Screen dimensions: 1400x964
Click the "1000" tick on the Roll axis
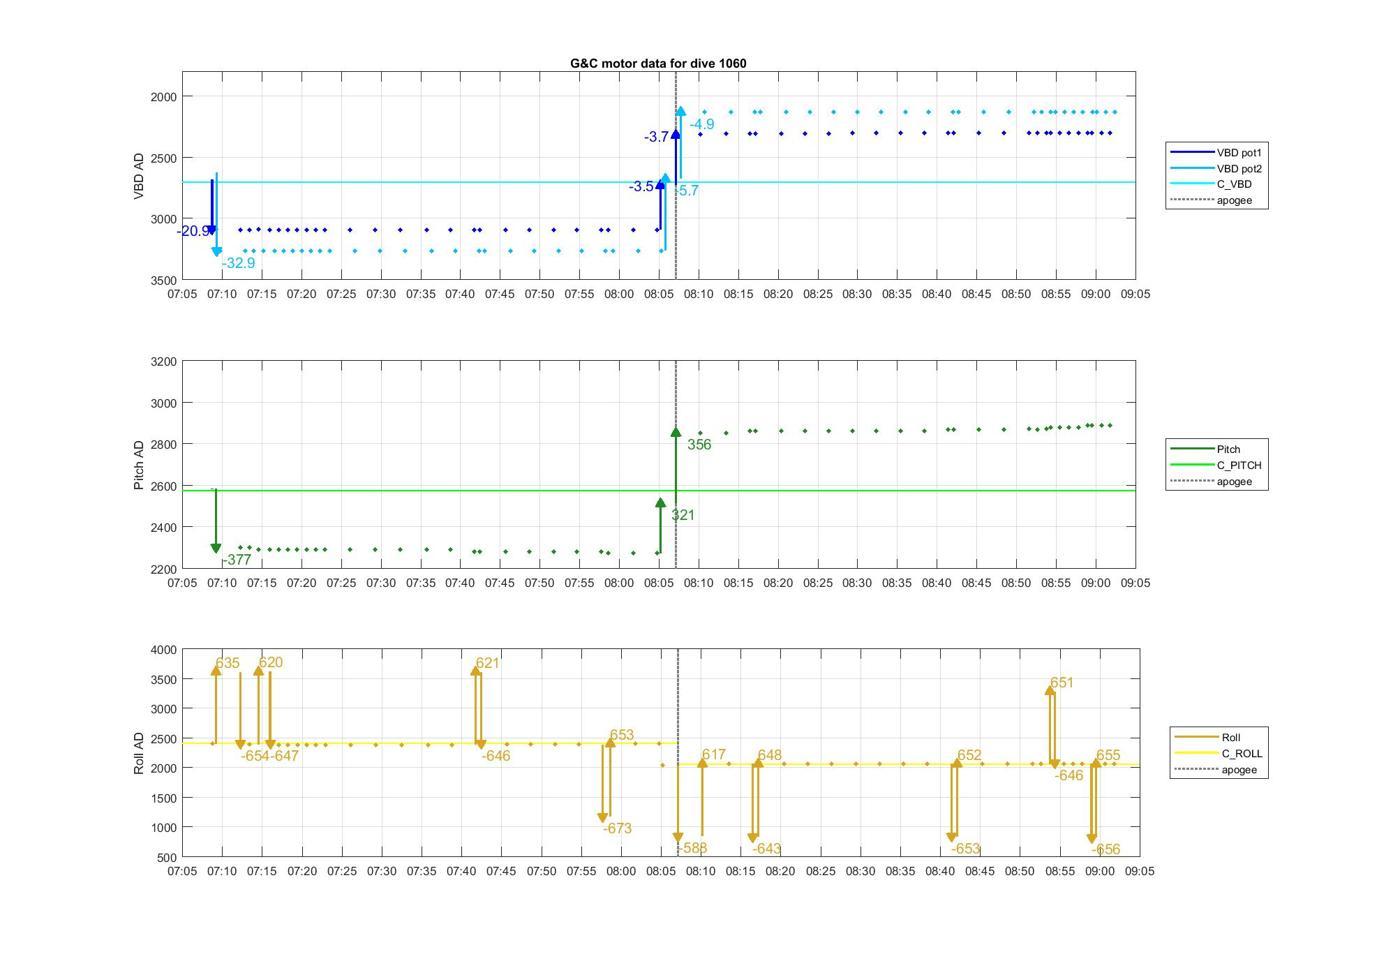[163, 828]
